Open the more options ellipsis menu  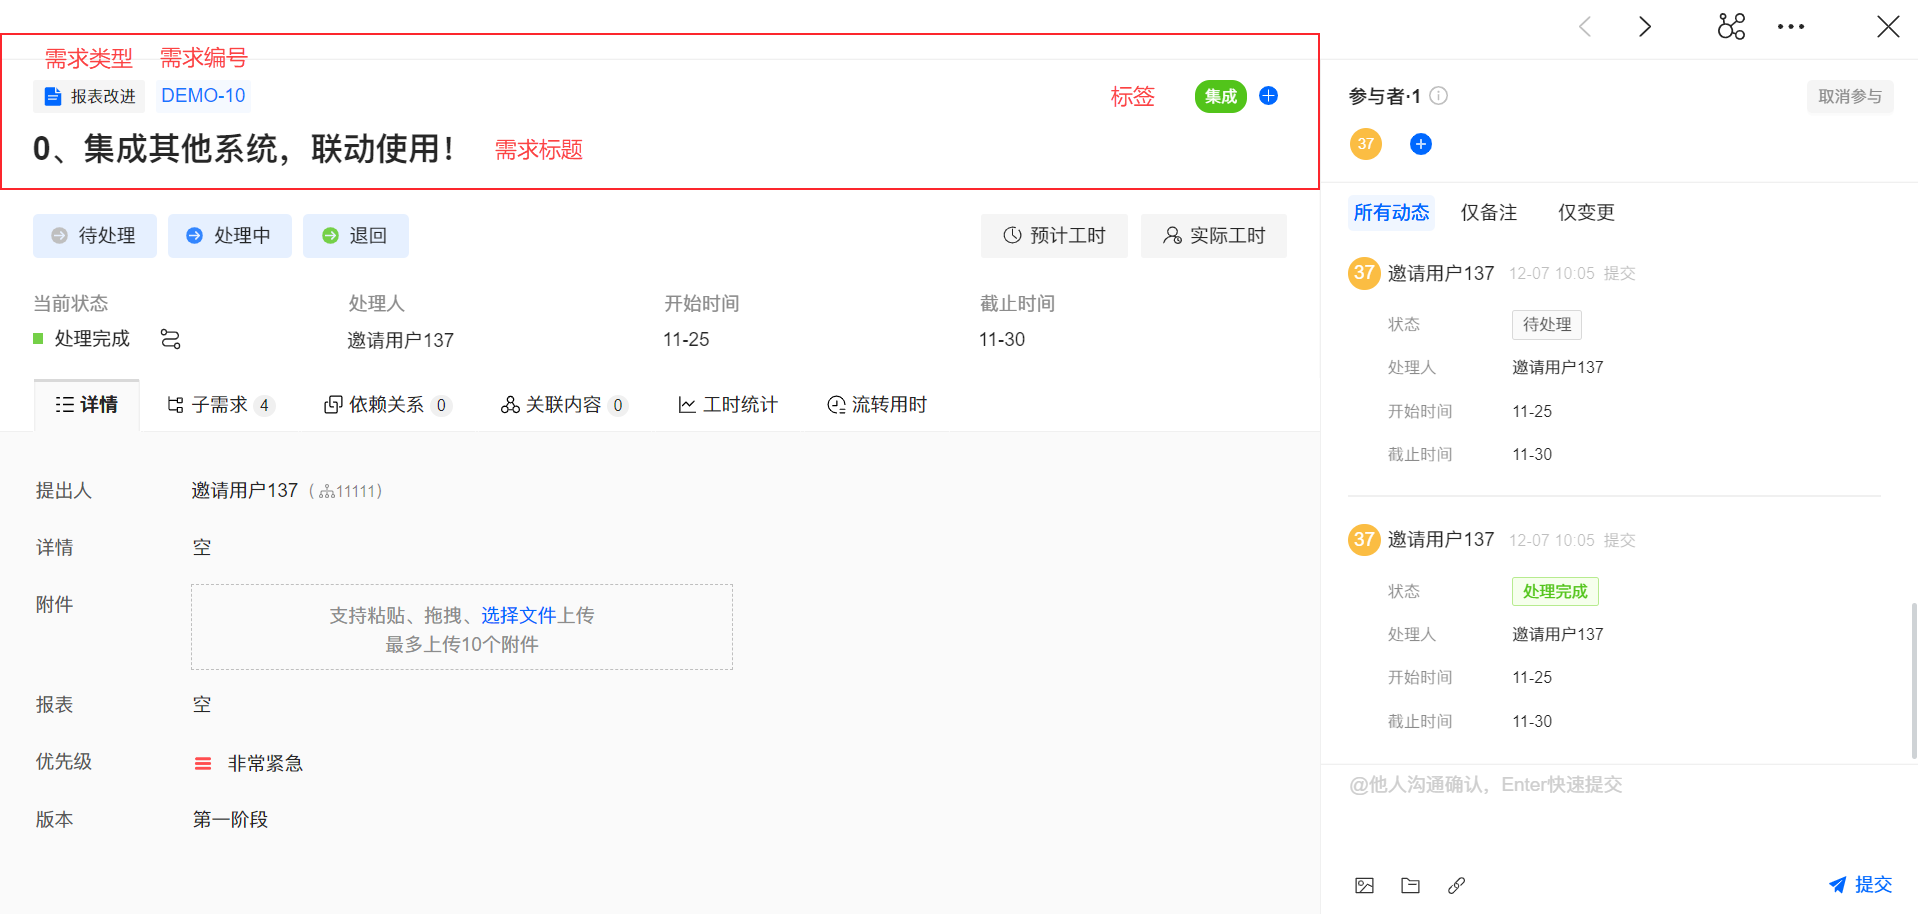click(x=1790, y=27)
